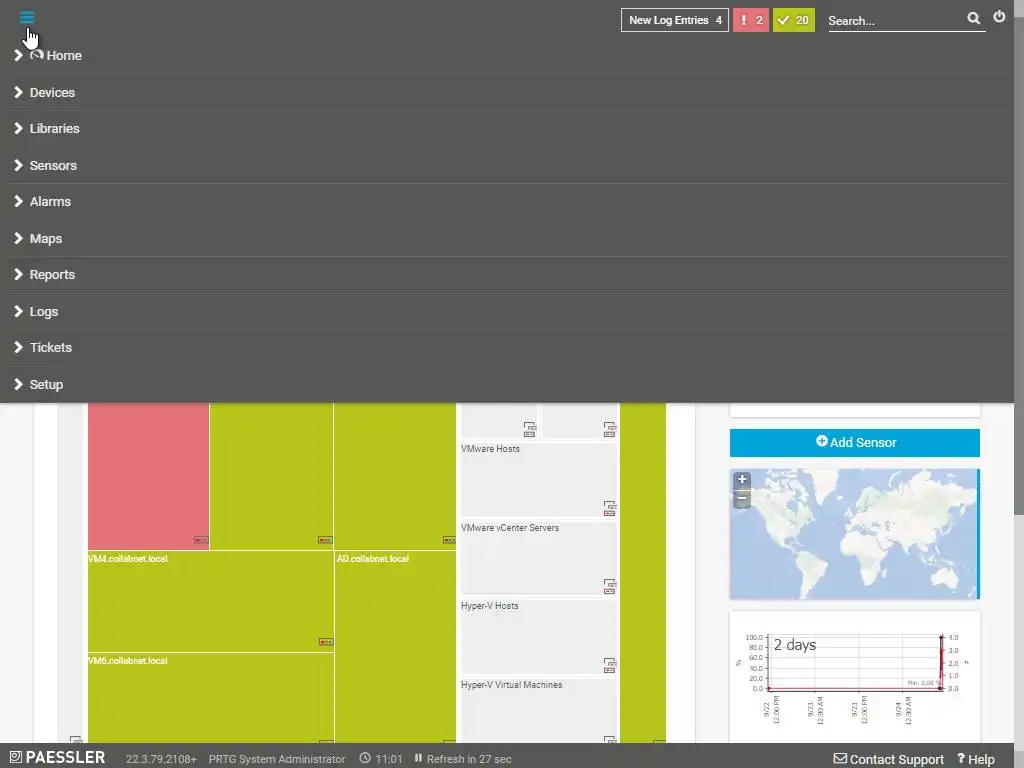
Task: Open the Home menu item
Action: pyautogui.click(x=63, y=56)
